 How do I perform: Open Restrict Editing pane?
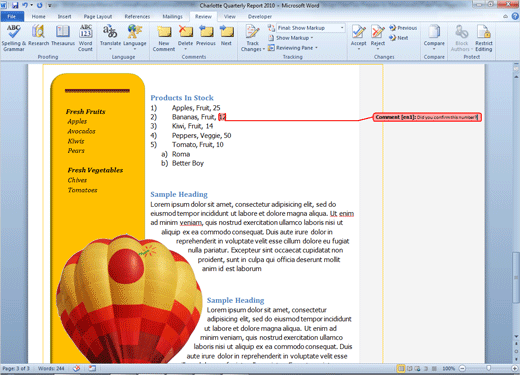pyautogui.click(x=484, y=38)
